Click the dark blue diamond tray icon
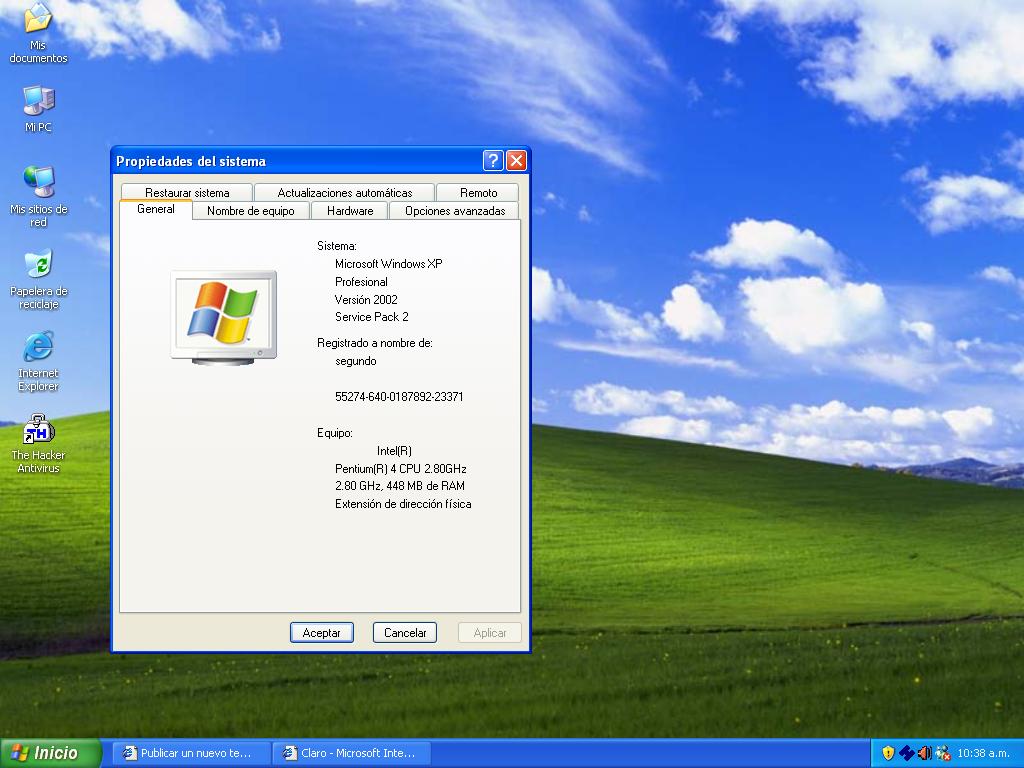Viewport: 1024px width, 768px height. (906, 753)
